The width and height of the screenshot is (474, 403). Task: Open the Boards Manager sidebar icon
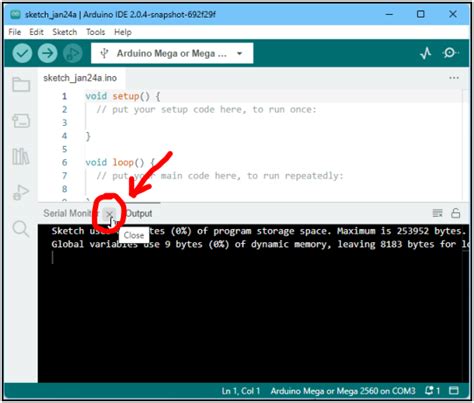click(21, 121)
